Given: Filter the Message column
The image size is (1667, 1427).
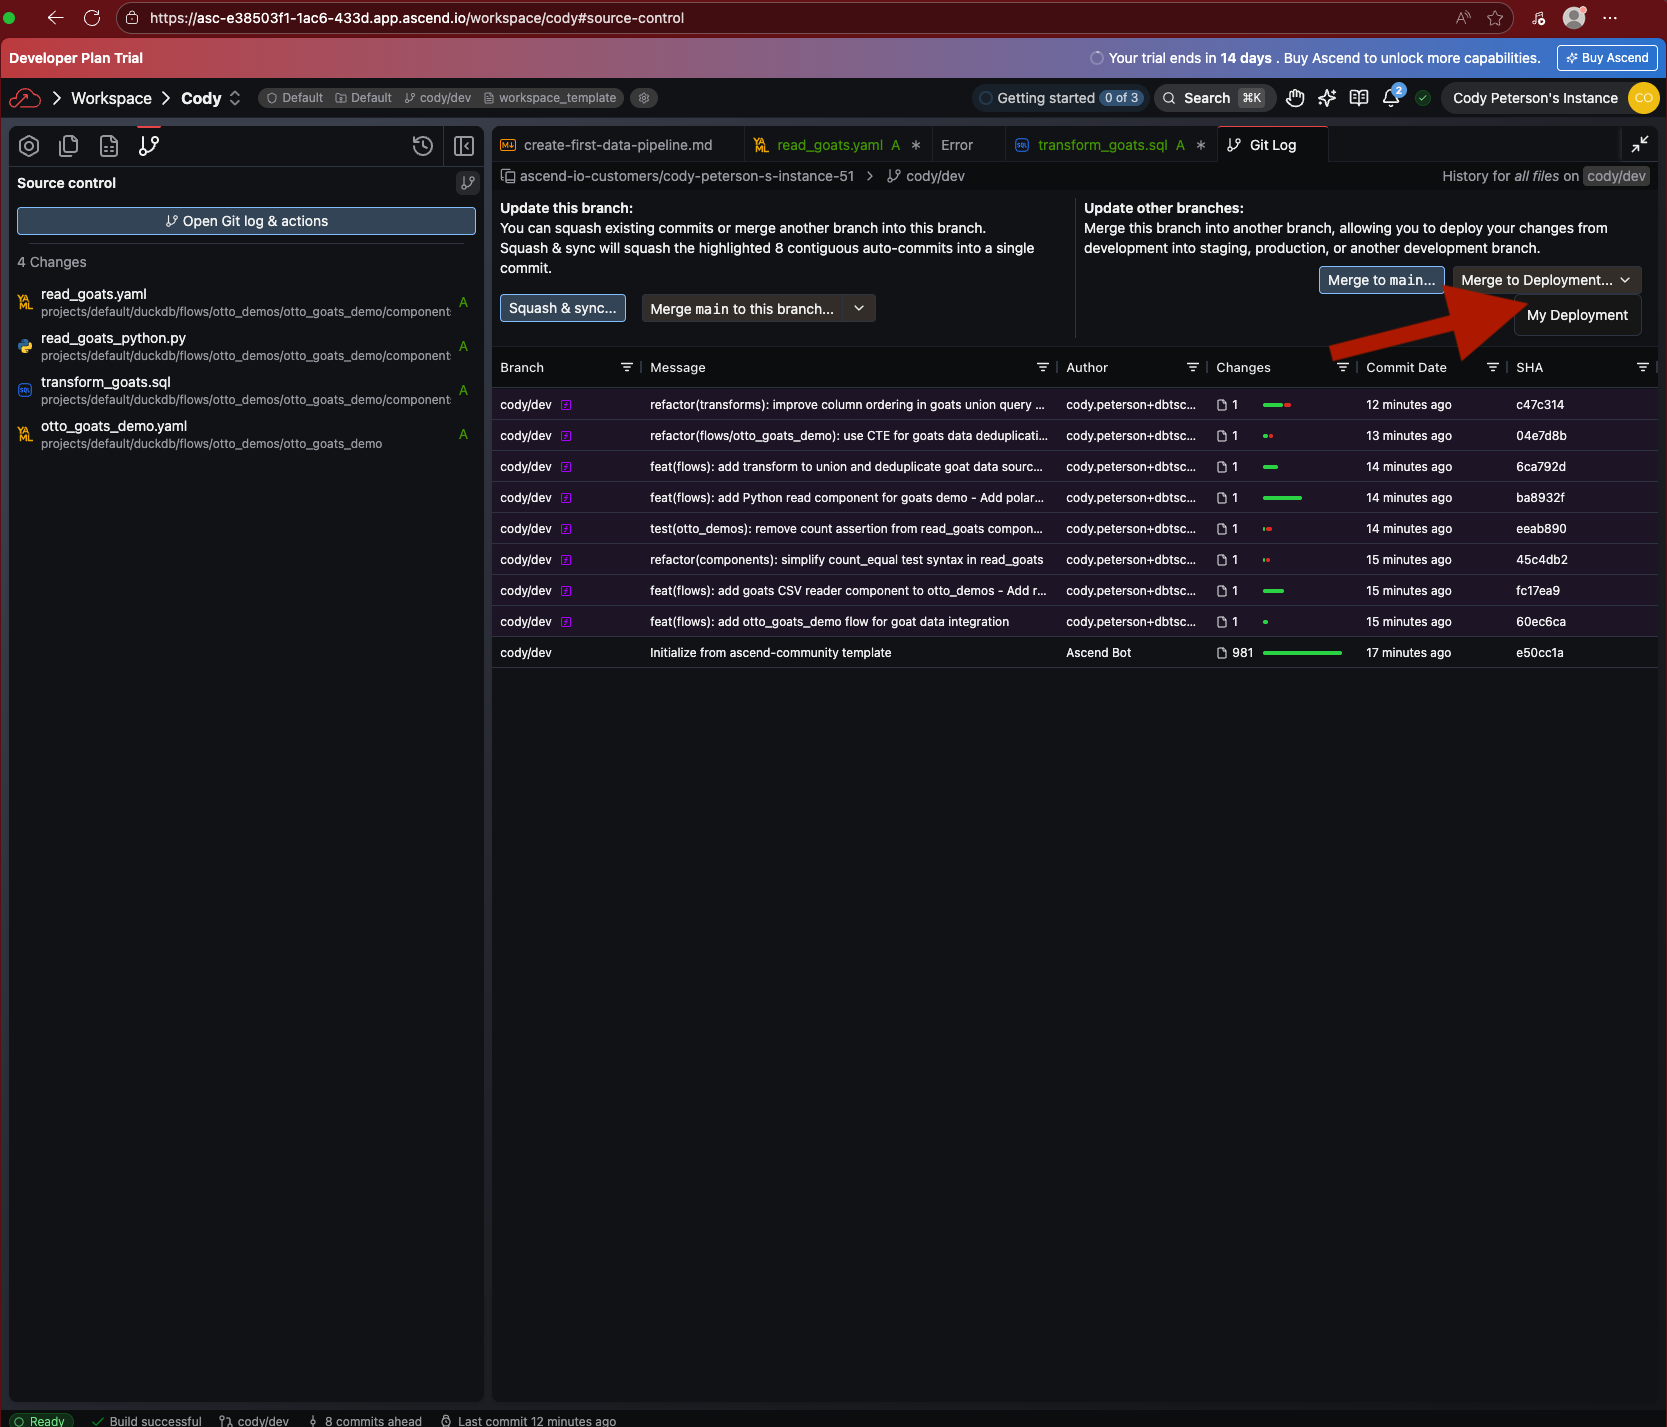Looking at the screenshot, I should (x=1043, y=367).
